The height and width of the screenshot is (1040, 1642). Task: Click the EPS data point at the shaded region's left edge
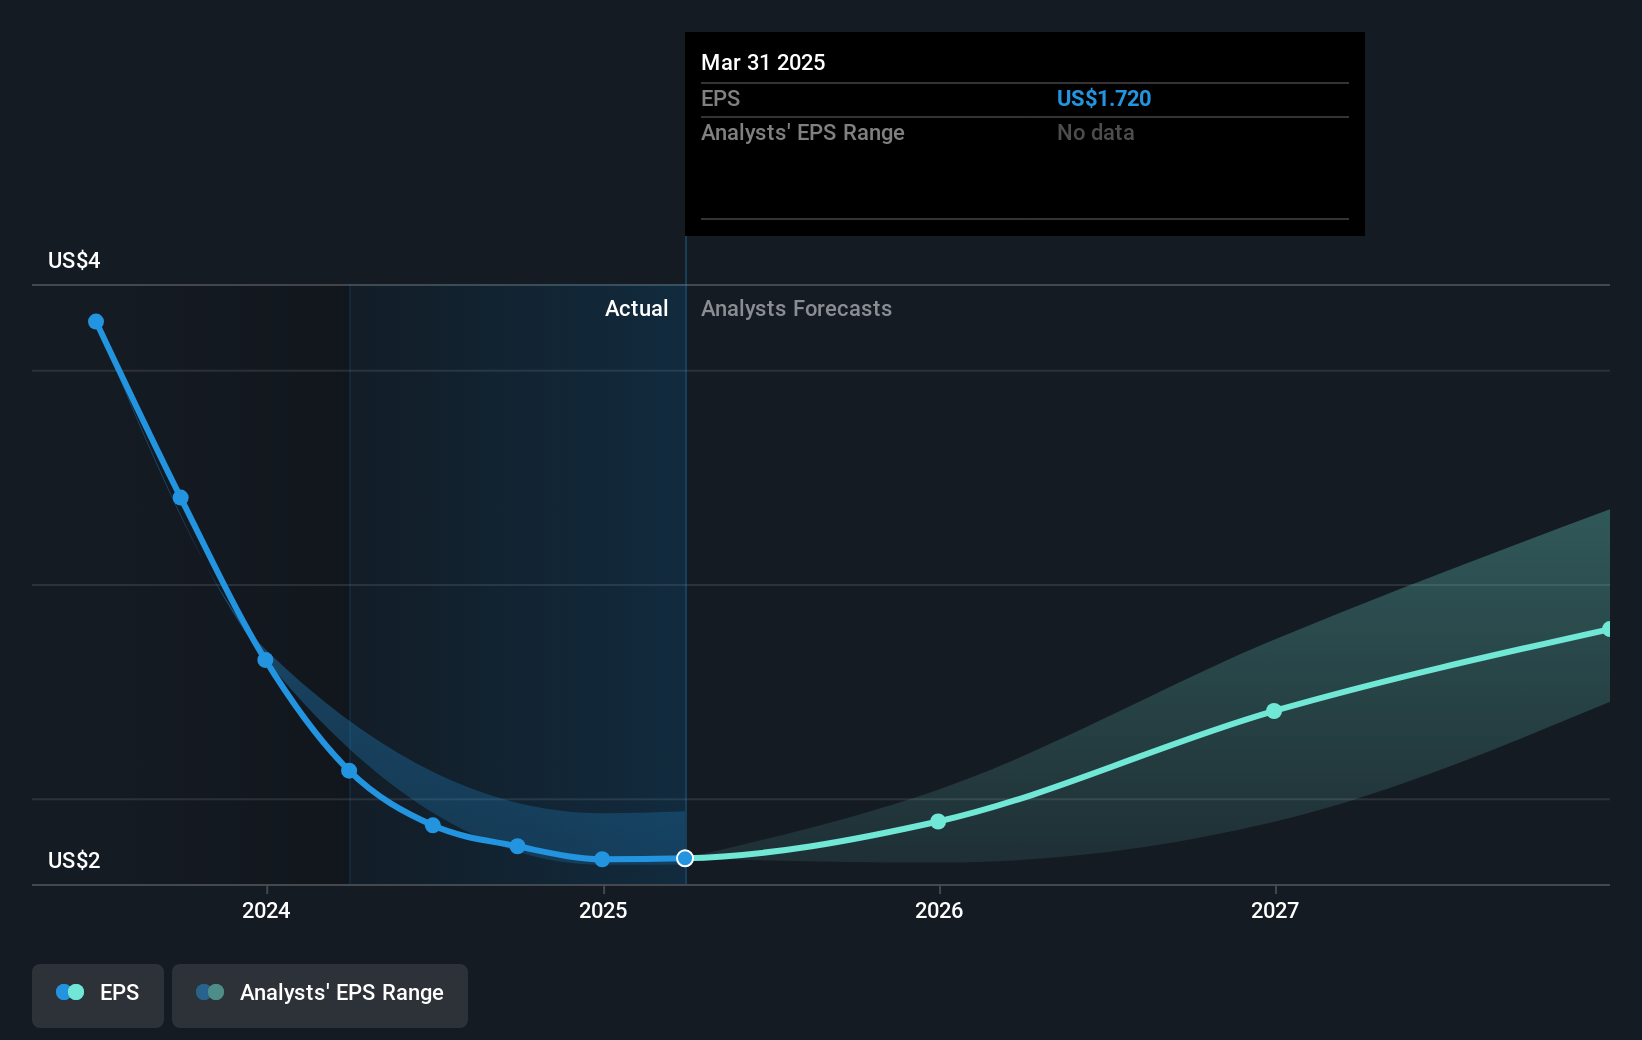click(349, 771)
